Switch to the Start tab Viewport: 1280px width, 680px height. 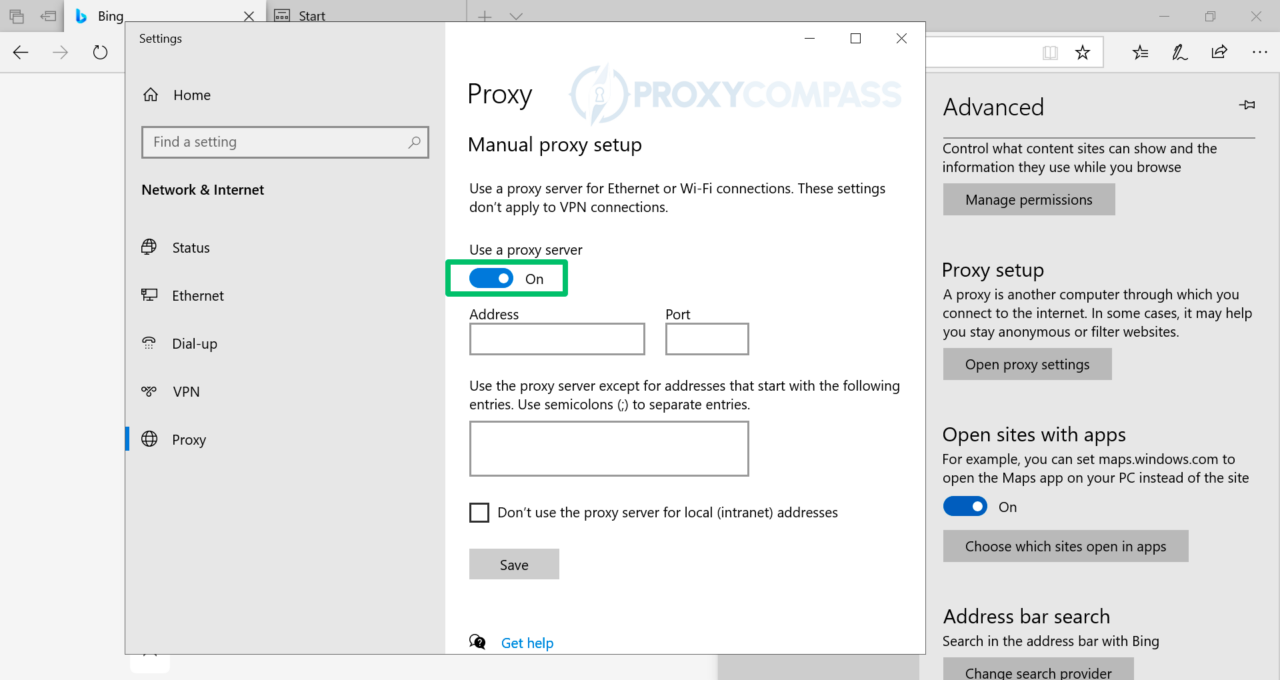click(x=310, y=15)
